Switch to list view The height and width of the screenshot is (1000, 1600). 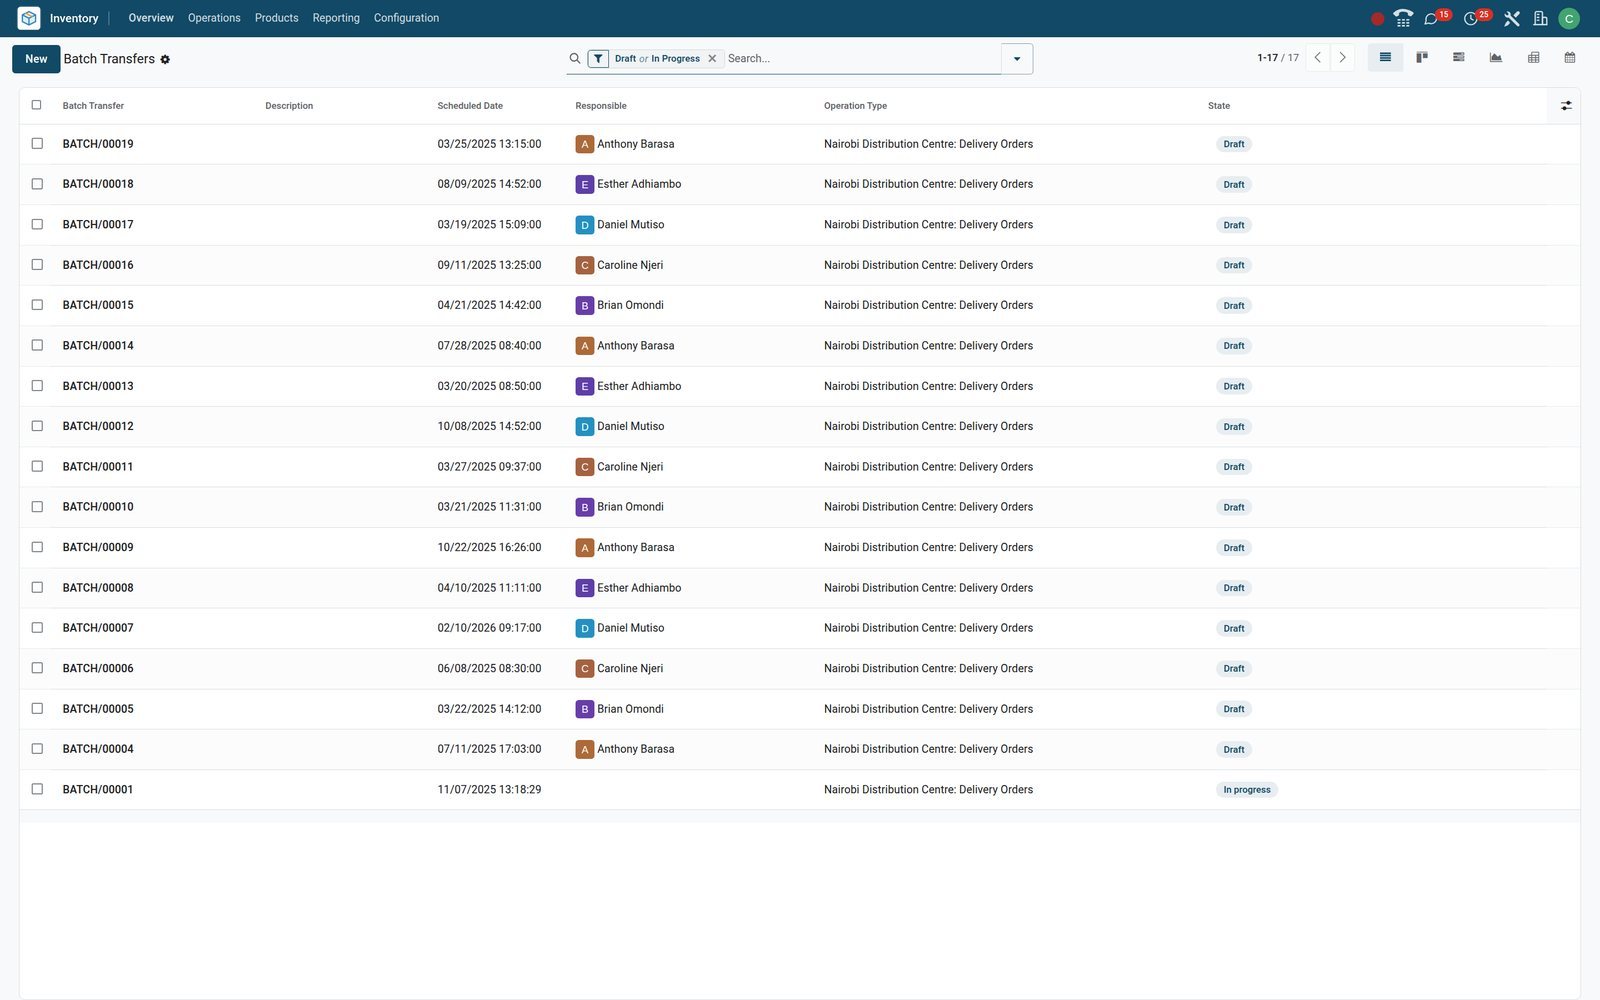(1385, 58)
